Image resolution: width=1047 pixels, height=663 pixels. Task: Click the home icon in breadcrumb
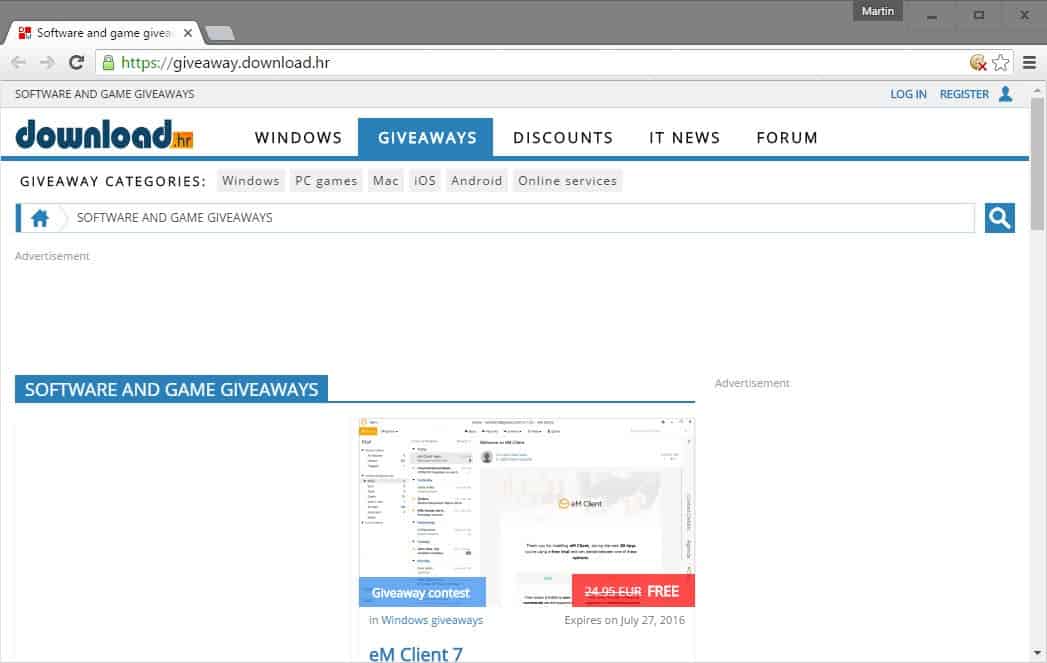[x=40, y=218]
